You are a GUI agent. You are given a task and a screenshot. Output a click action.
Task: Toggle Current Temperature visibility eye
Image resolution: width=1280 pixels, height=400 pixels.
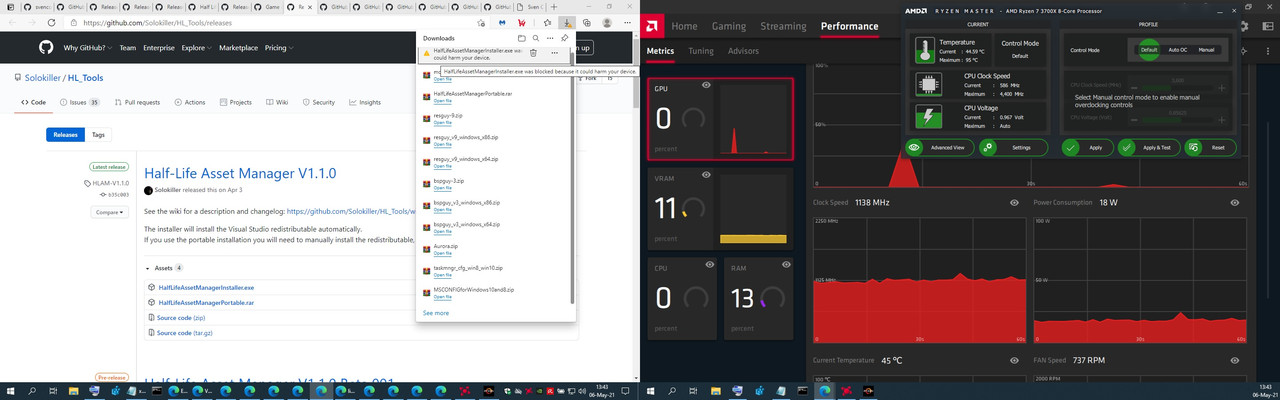coord(1015,360)
